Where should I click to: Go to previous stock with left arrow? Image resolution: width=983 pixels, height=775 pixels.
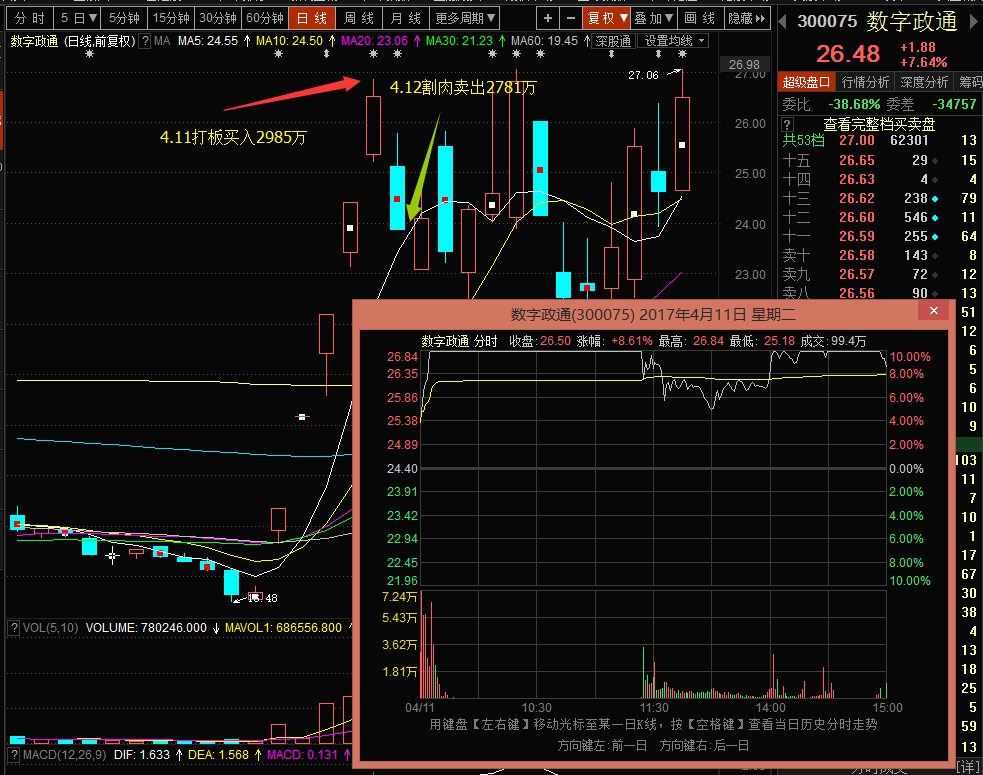(784, 21)
